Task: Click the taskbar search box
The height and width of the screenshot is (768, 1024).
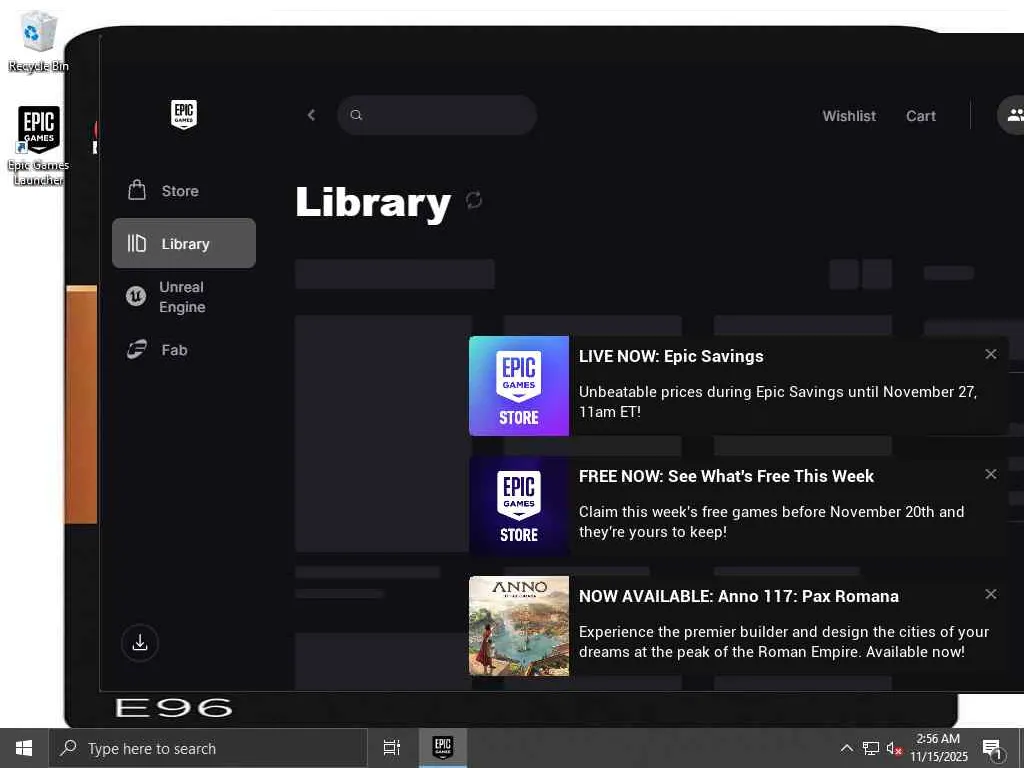Action: click(x=208, y=748)
